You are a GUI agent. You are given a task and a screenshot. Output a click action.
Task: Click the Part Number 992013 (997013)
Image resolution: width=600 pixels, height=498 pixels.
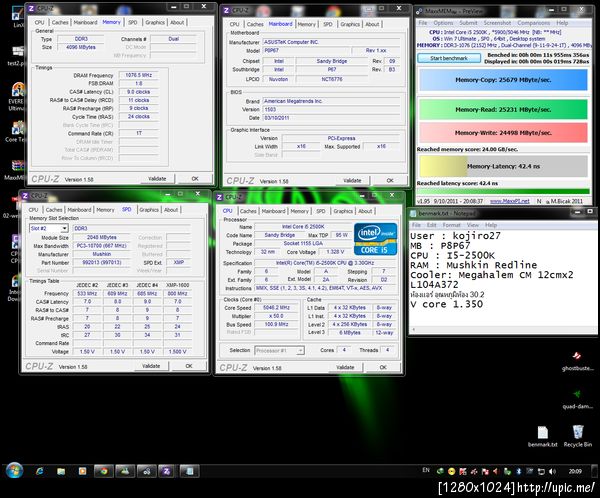101,263
